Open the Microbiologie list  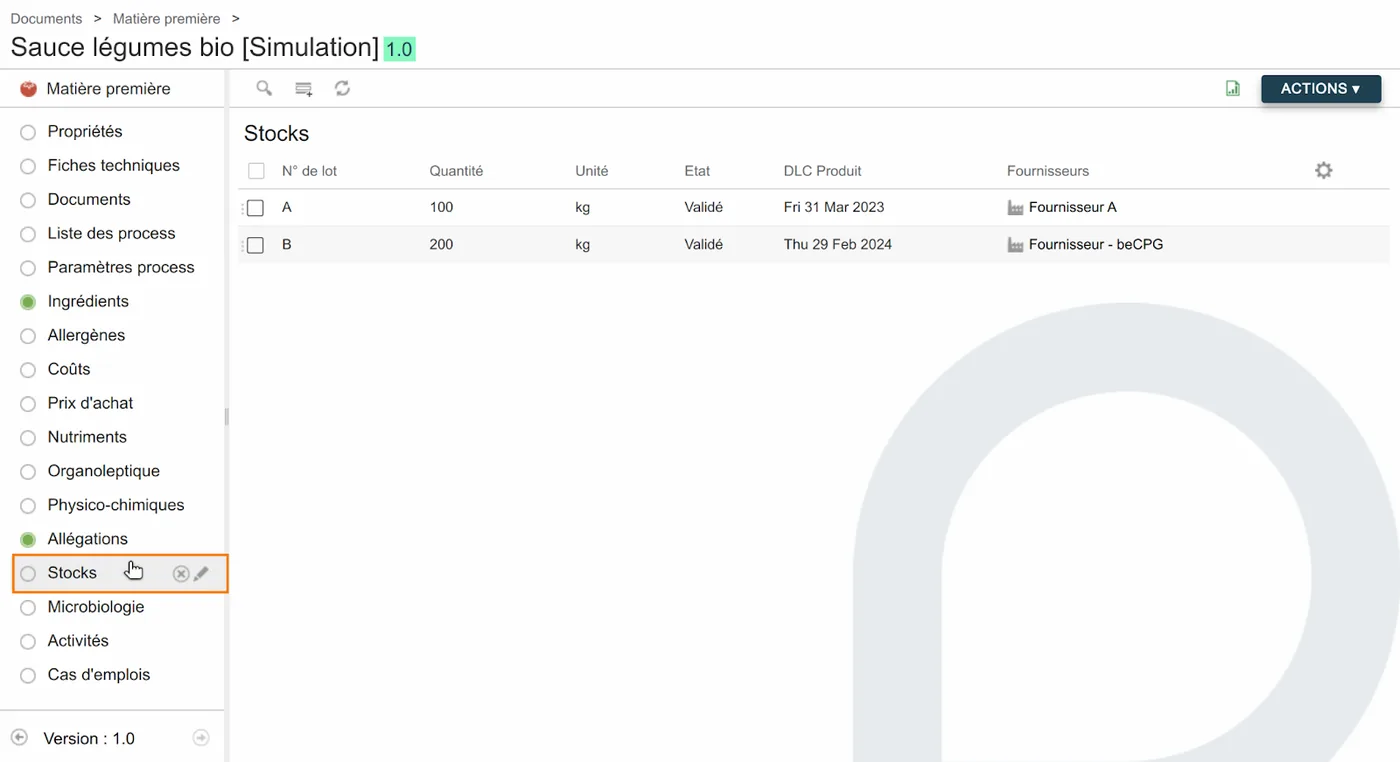click(x=96, y=607)
